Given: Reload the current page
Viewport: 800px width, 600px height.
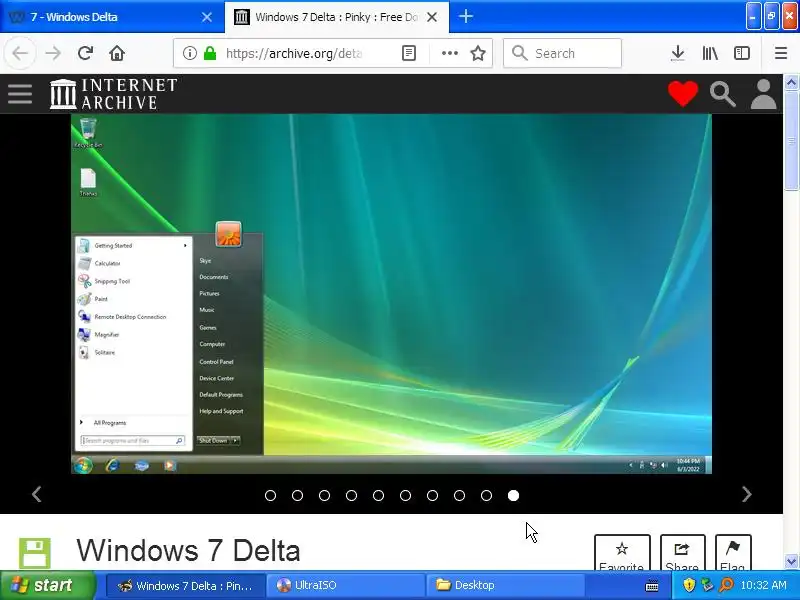Looking at the screenshot, I should point(85,53).
